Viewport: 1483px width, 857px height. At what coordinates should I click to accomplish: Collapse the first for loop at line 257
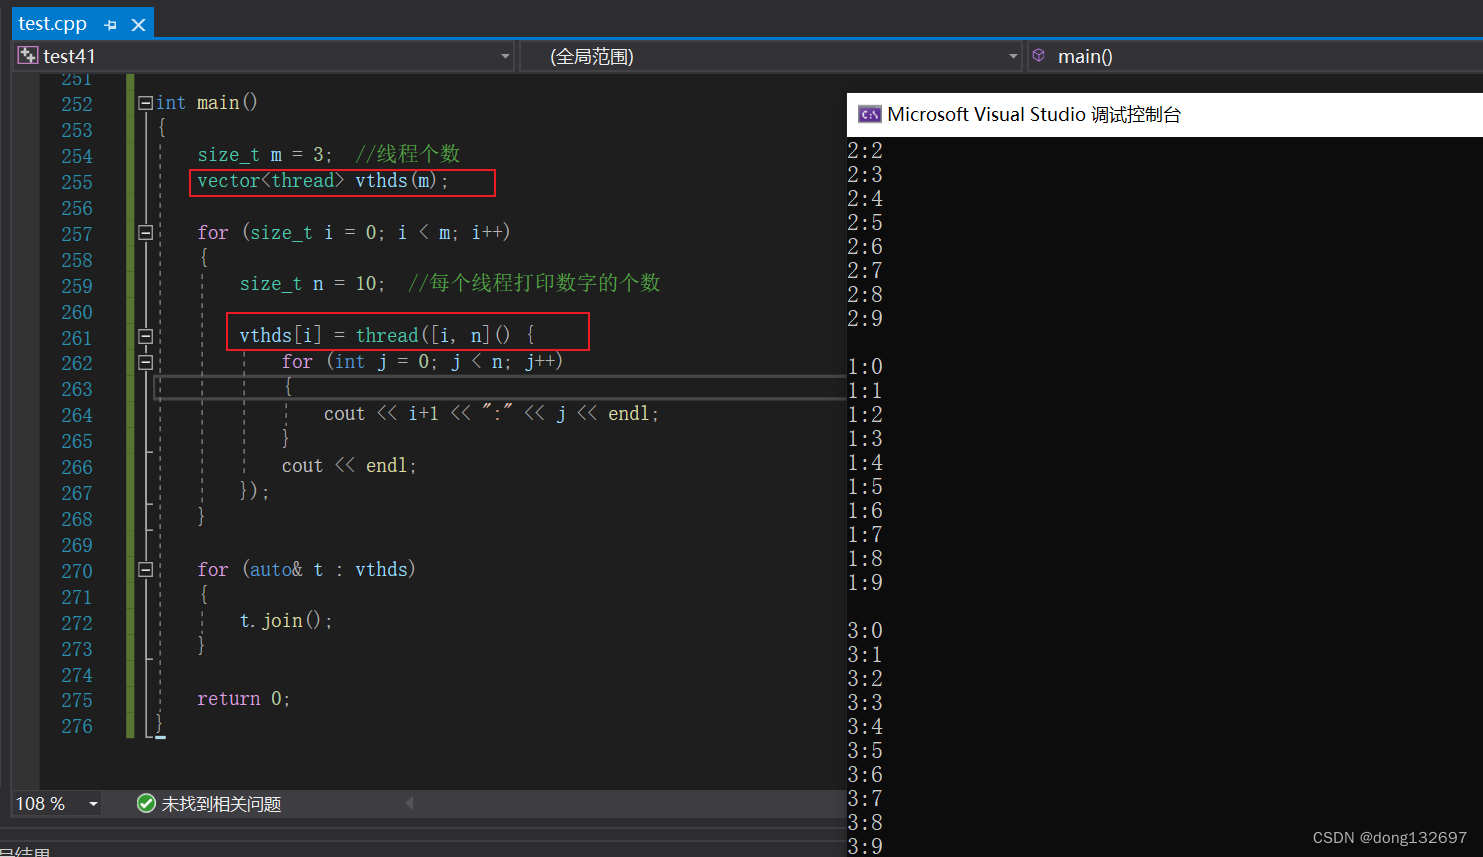point(145,232)
